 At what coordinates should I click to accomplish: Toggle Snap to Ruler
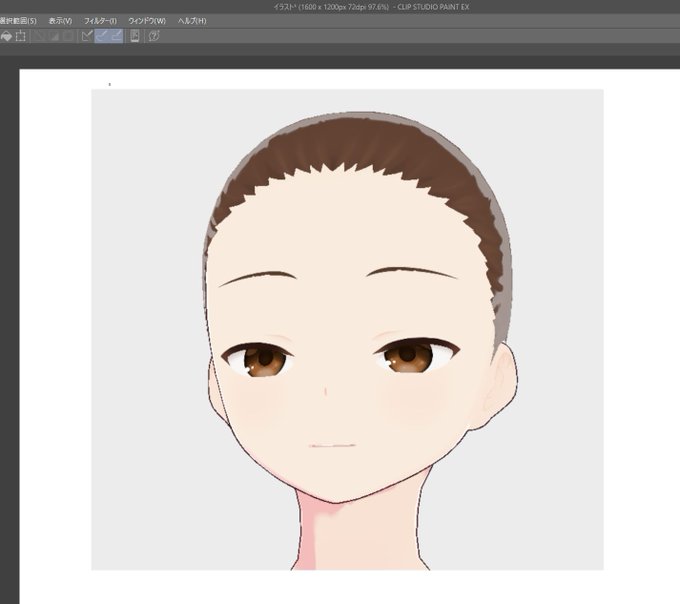coord(87,36)
